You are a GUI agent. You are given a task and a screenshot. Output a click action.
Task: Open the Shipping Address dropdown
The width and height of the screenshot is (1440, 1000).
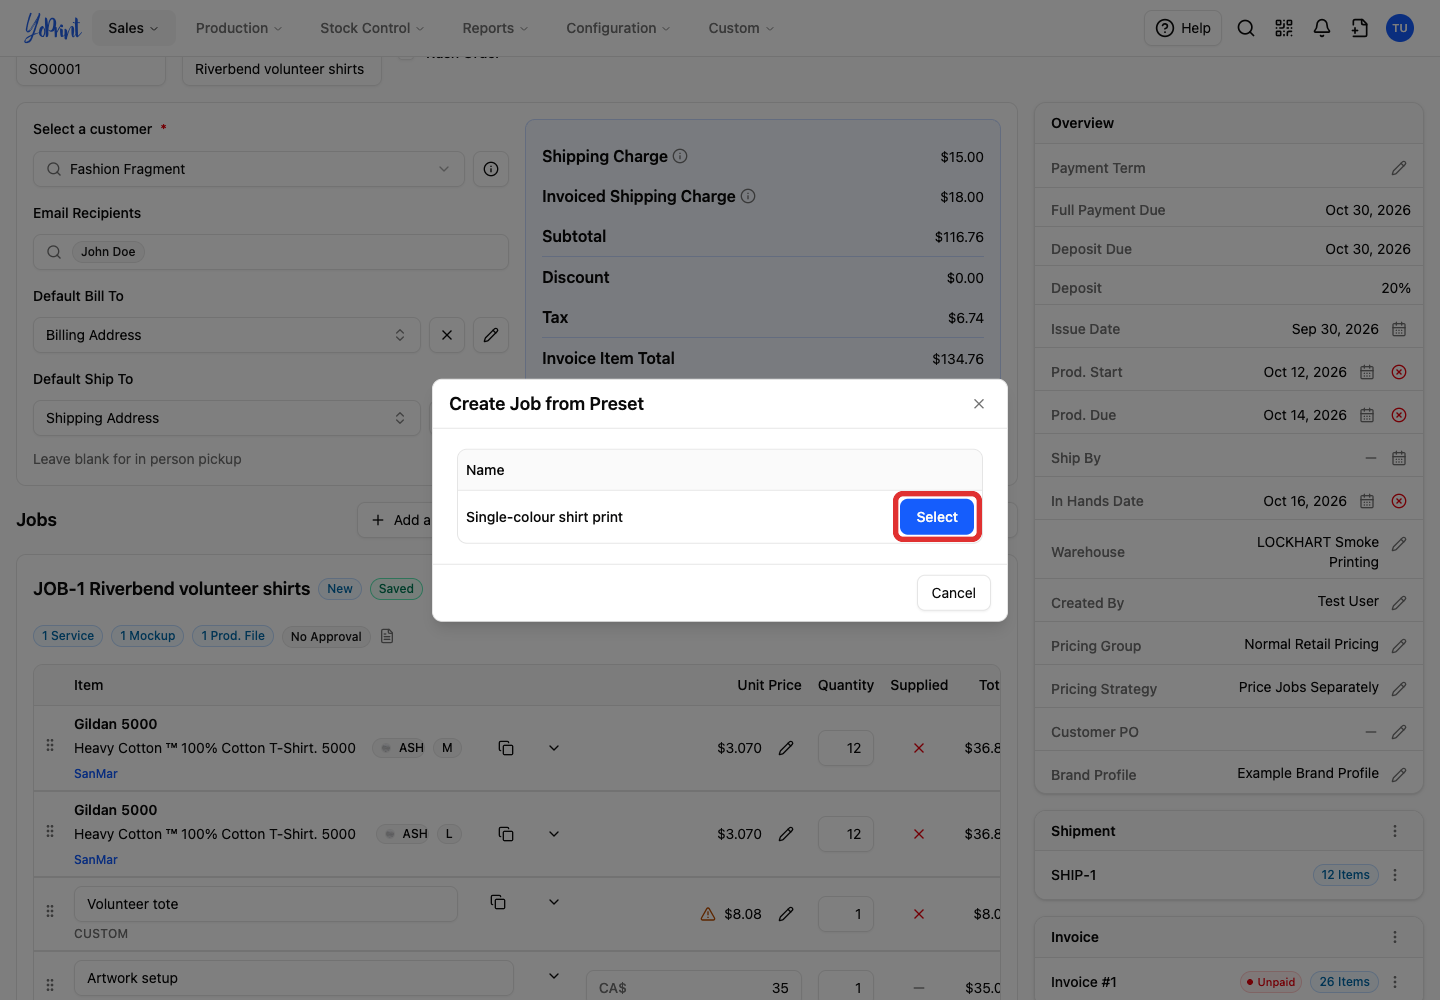click(x=227, y=418)
